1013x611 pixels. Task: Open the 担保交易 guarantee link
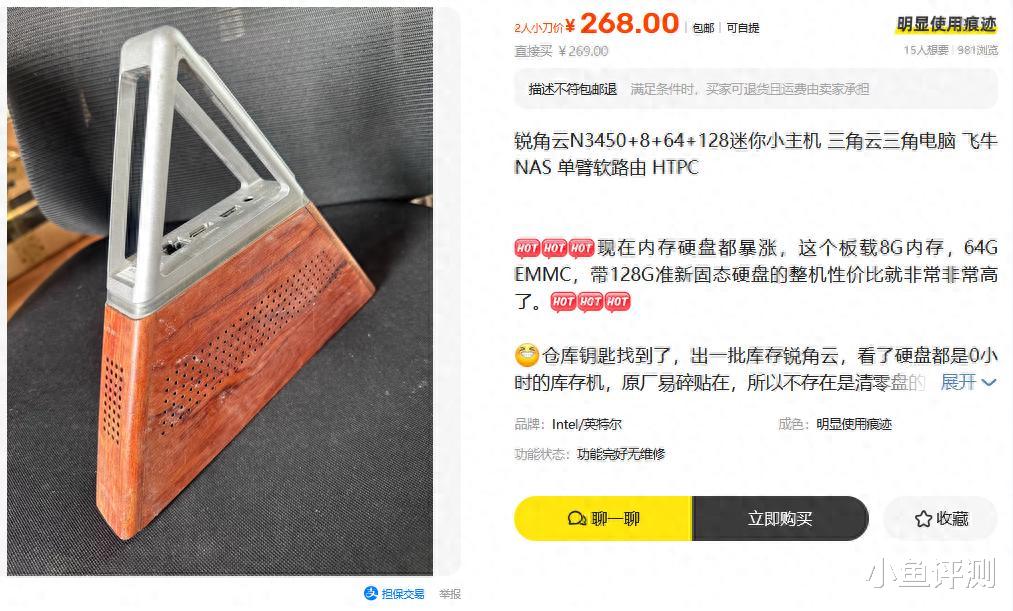[394, 594]
